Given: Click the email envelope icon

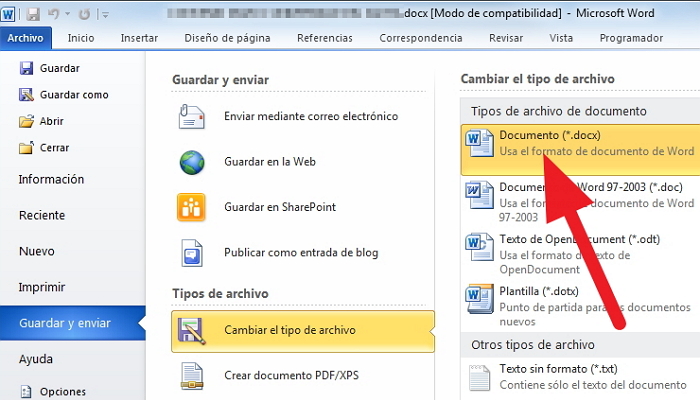Looking at the screenshot, I should click(192, 117).
